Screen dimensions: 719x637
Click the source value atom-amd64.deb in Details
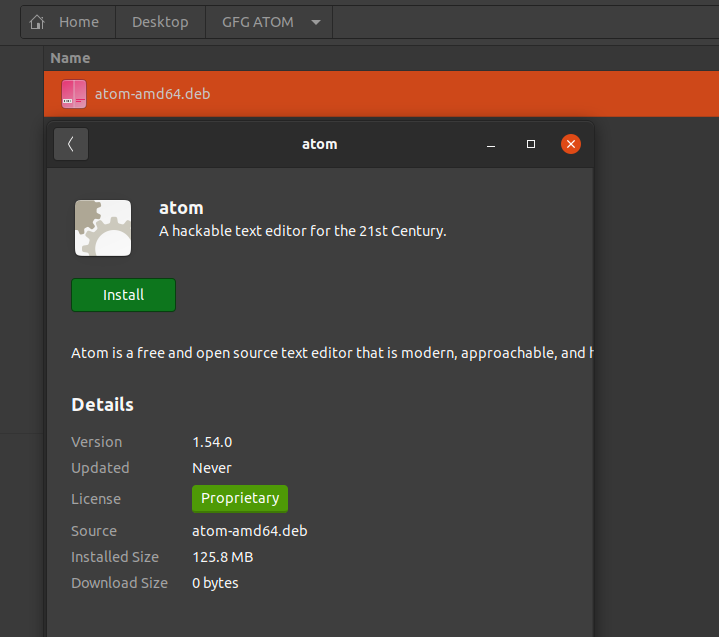click(249, 531)
